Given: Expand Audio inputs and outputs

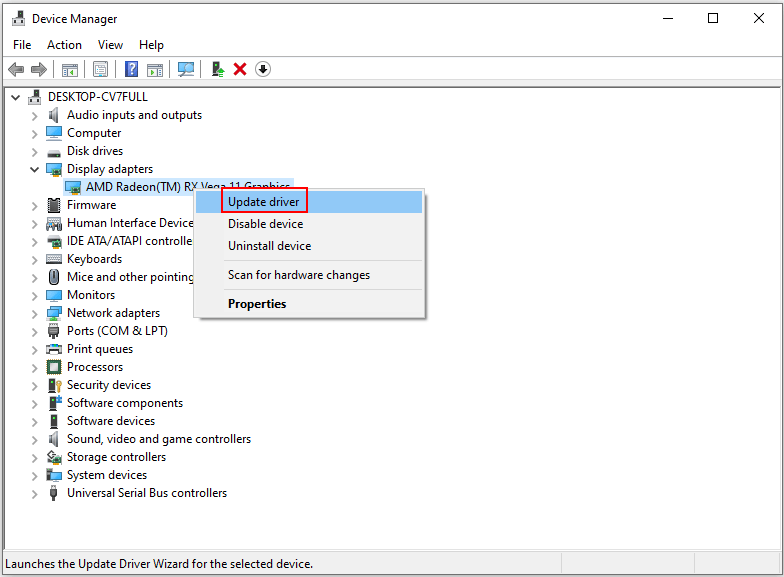Looking at the screenshot, I should pyautogui.click(x=34, y=116).
